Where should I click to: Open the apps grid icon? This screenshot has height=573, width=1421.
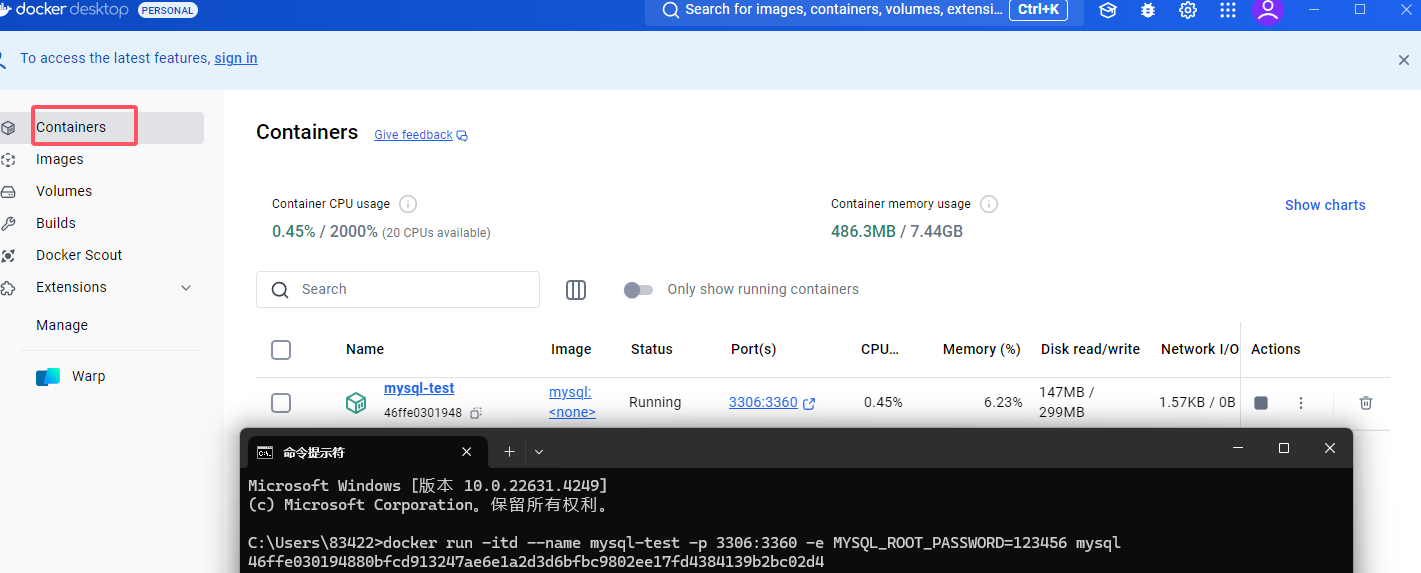tap(1228, 10)
